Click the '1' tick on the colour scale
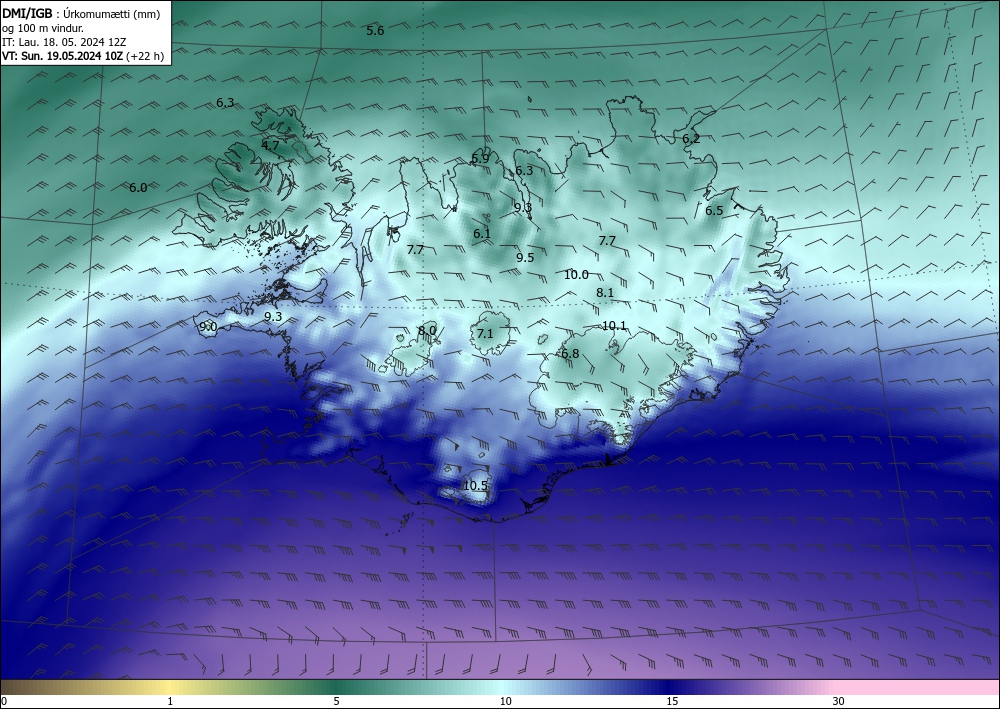The image size is (1000, 709). click(x=170, y=701)
